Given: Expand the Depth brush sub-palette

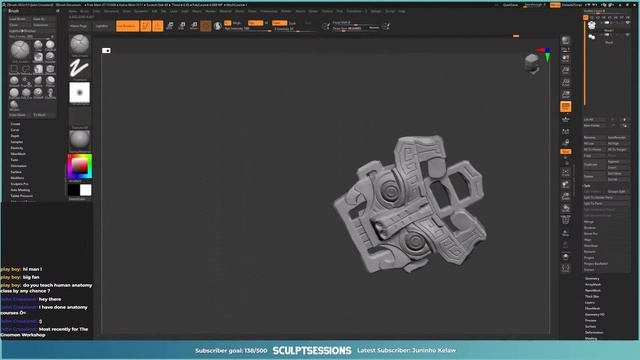Looking at the screenshot, I should tap(15, 136).
